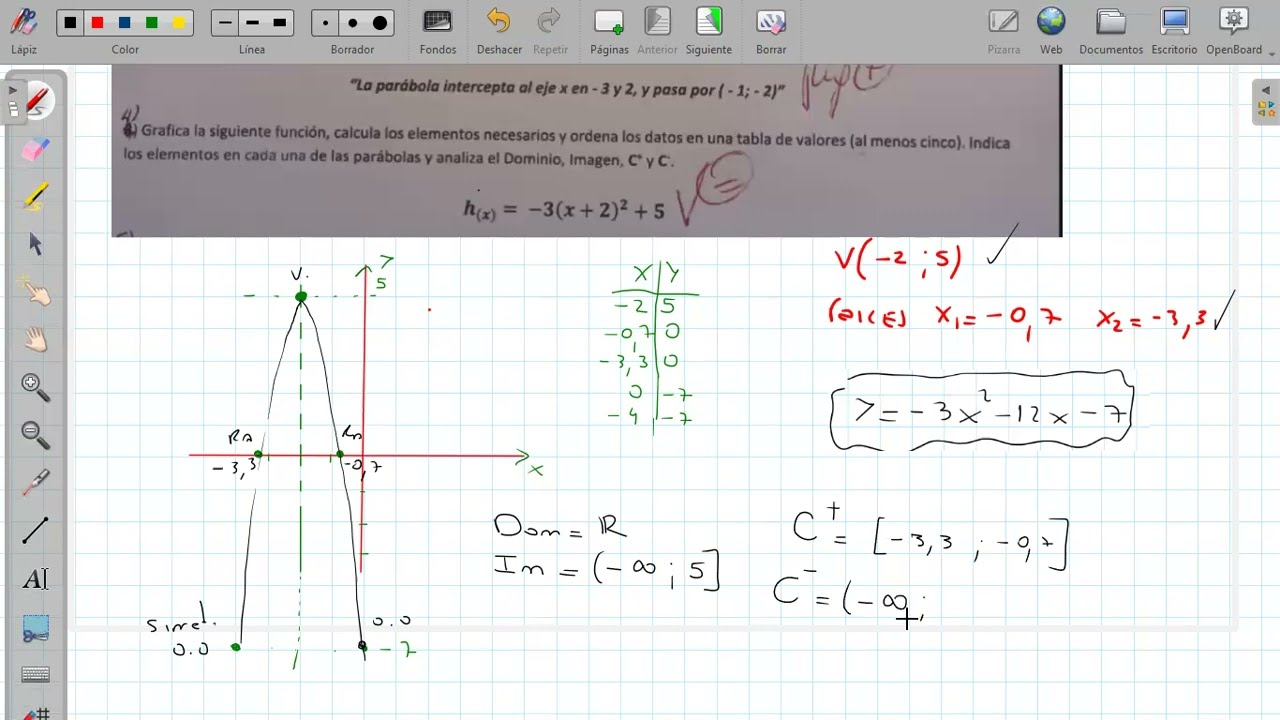Select the yellow highlighter tool
This screenshot has width=1280, height=720.
tap(36, 197)
